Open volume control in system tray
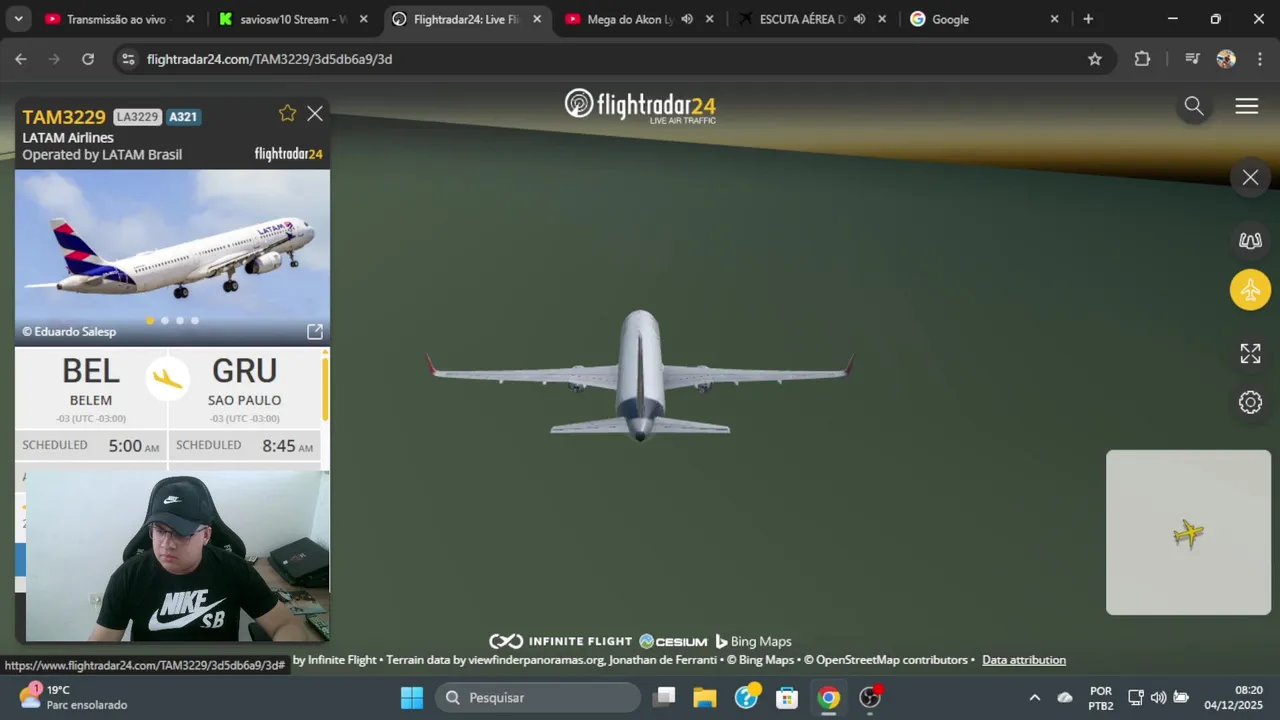The height and width of the screenshot is (720, 1280). (1158, 697)
